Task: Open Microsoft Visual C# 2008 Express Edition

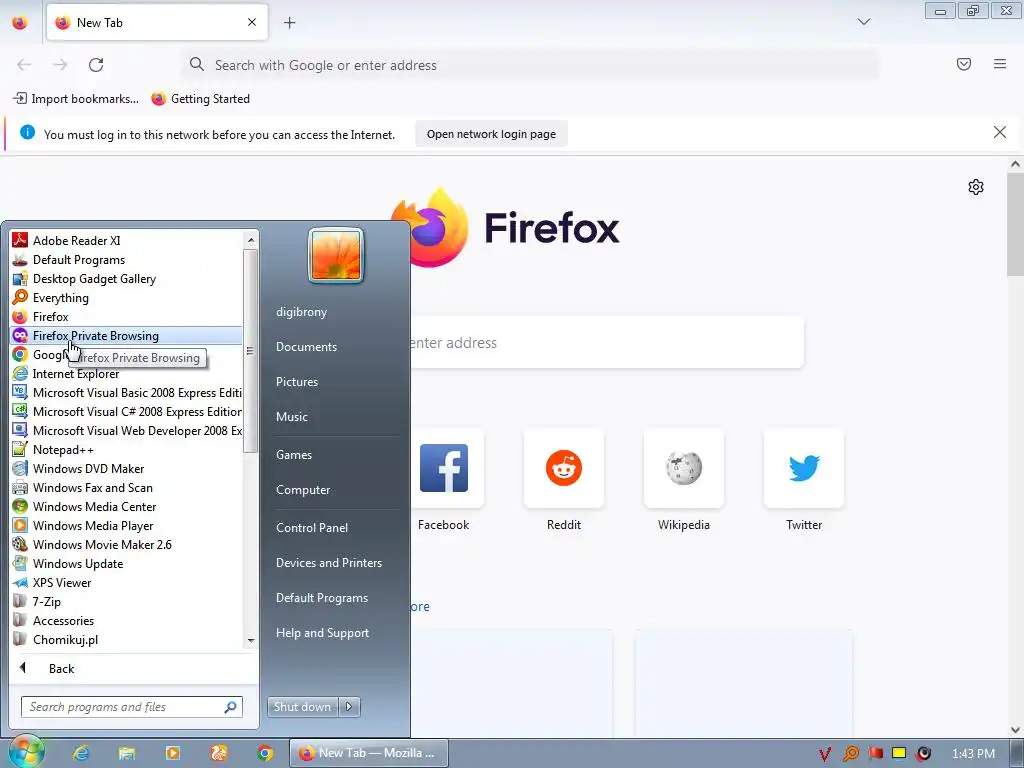Action: click(x=126, y=411)
